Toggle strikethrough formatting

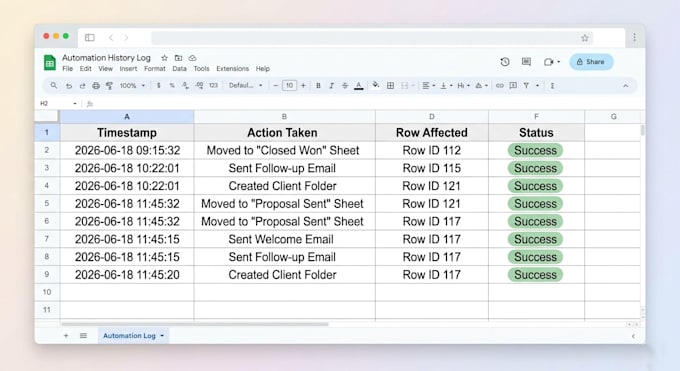point(345,86)
